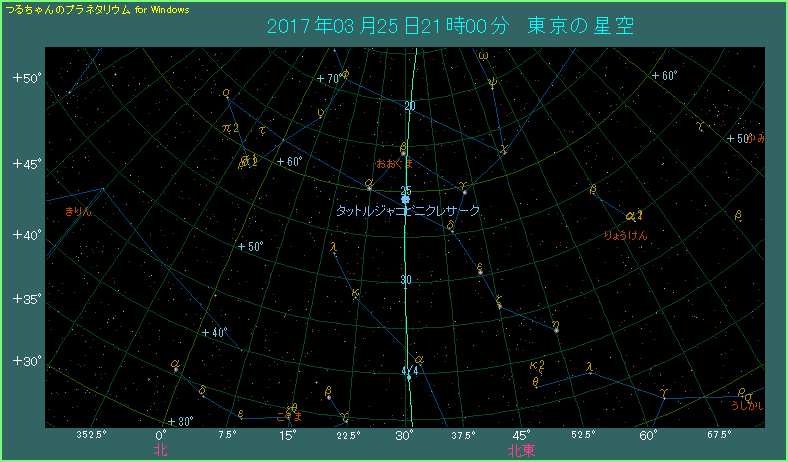
Task: Click the うしかい constellation label
Action: 747,405
